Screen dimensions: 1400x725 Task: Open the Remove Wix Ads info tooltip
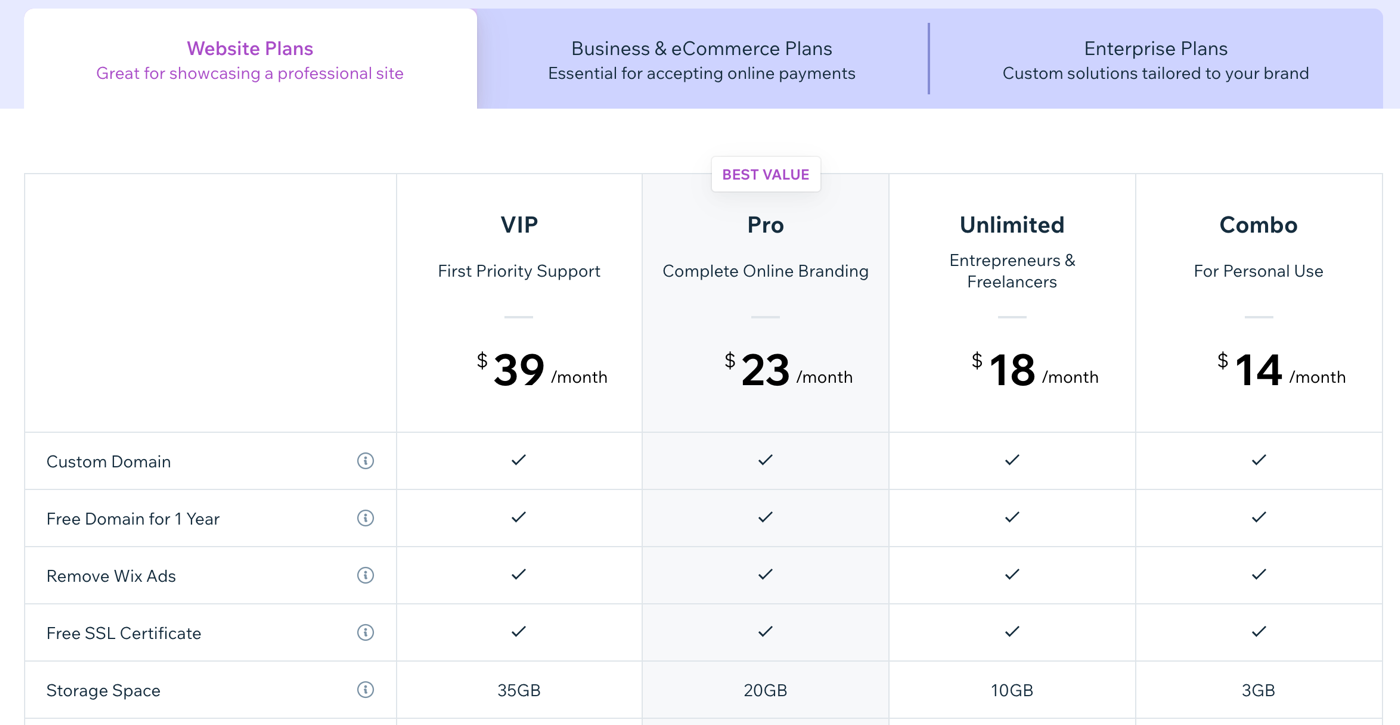click(x=365, y=575)
